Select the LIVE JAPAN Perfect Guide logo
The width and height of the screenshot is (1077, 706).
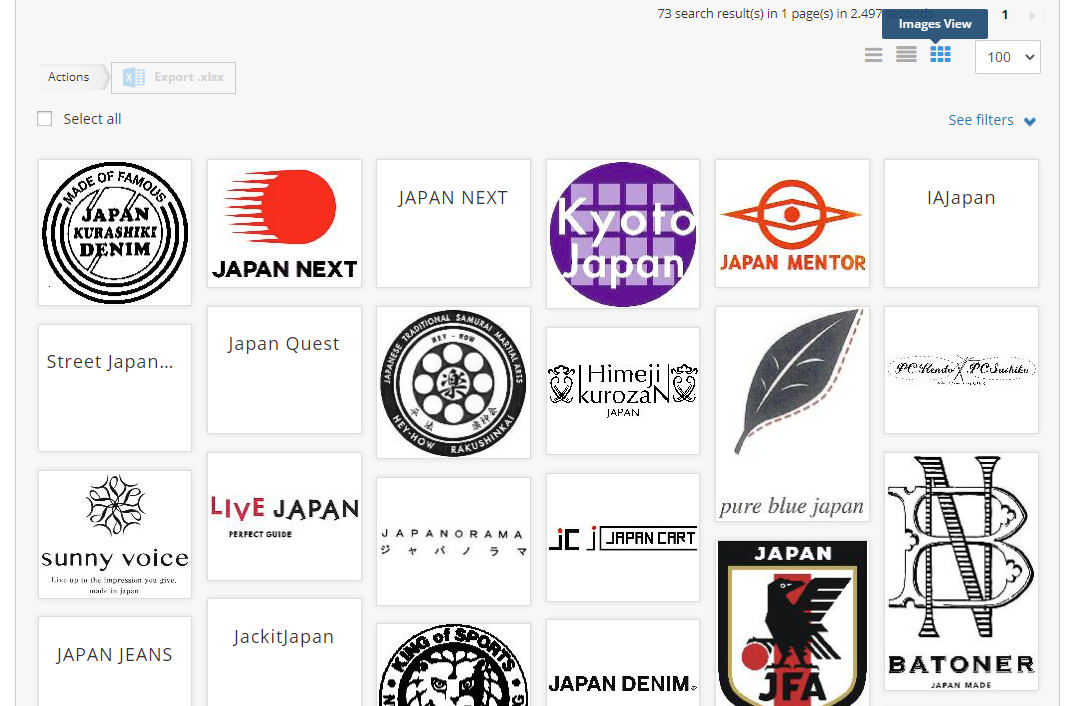click(284, 516)
